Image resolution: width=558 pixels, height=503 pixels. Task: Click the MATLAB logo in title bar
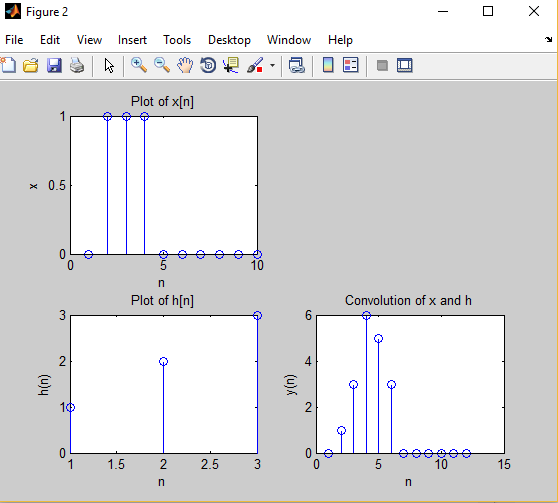(13, 12)
